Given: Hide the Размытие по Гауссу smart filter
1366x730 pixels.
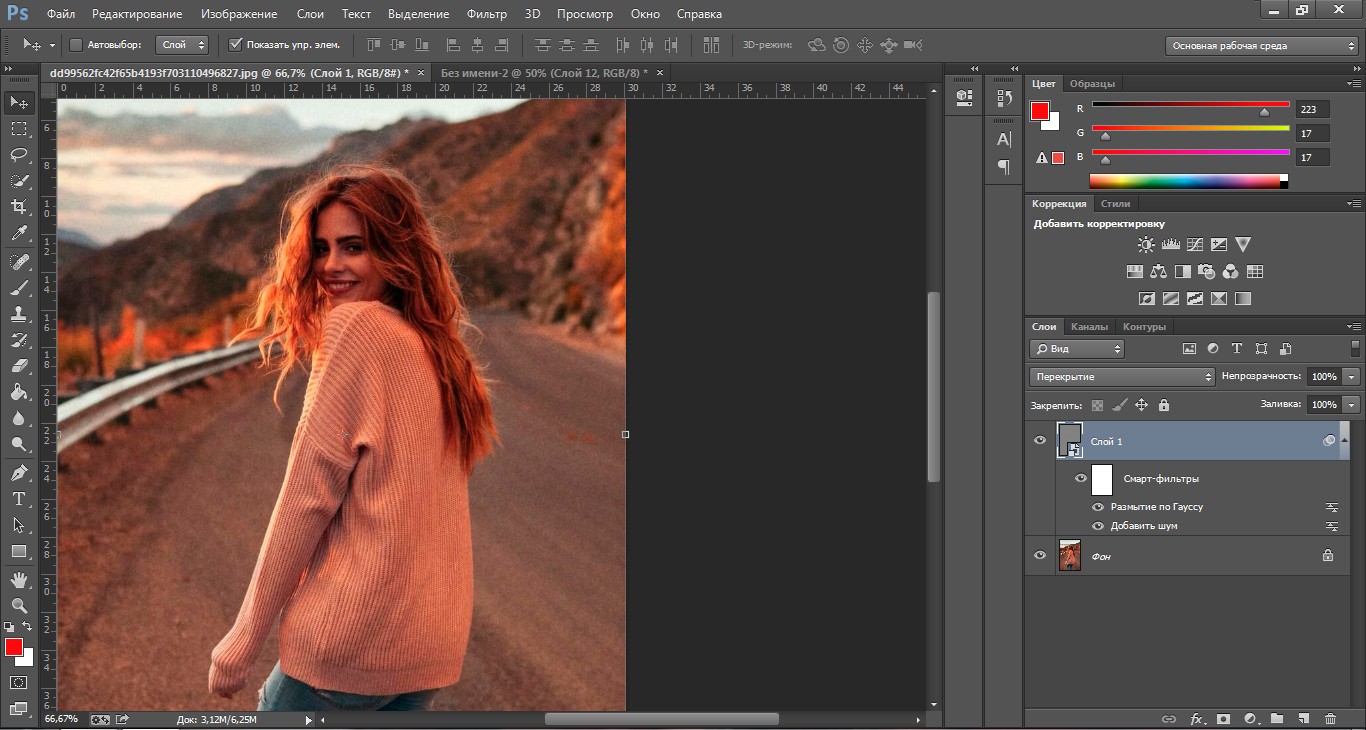Looking at the screenshot, I should [x=1098, y=507].
